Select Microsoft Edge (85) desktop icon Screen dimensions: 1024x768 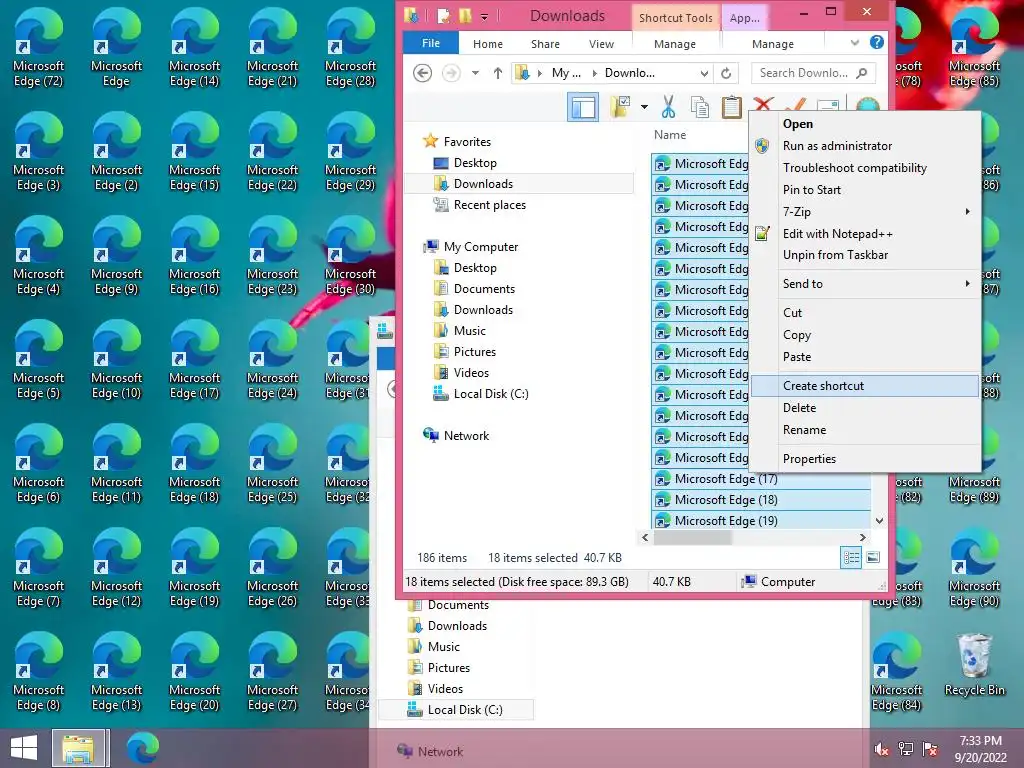pyautogui.click(x=974, y=48)
